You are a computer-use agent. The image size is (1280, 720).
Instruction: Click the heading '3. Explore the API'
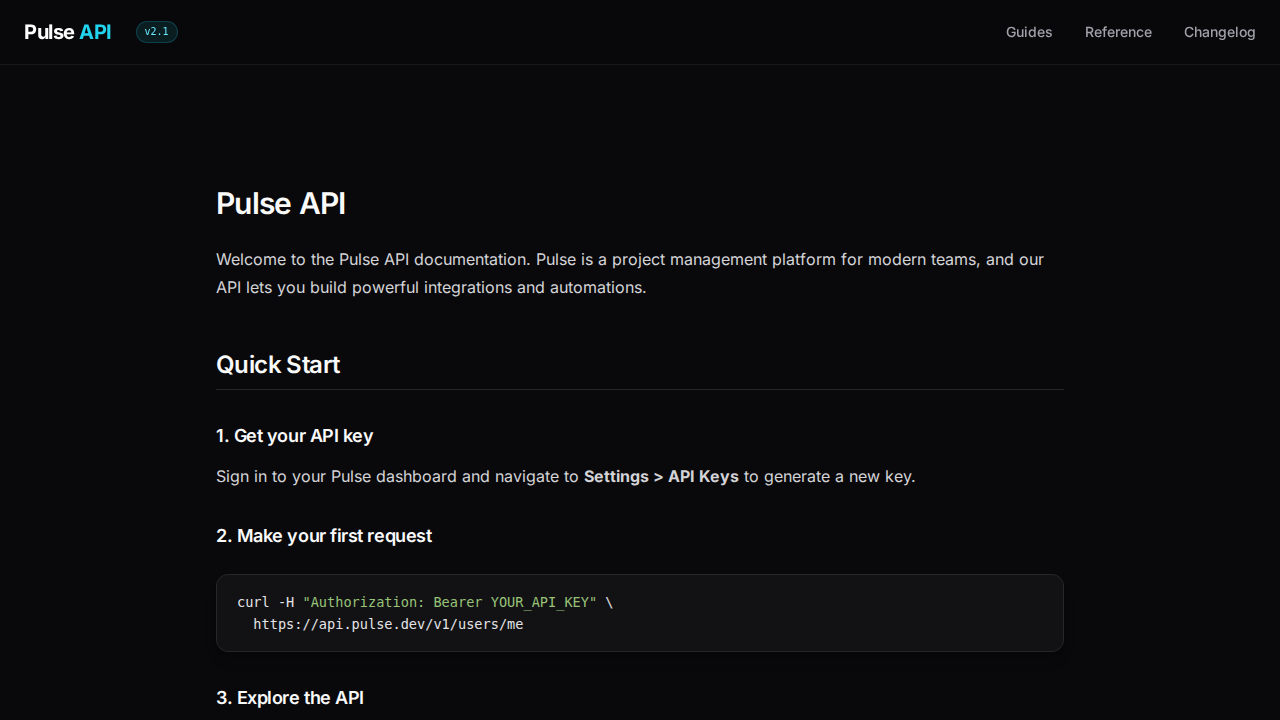[x=290, y=698]
